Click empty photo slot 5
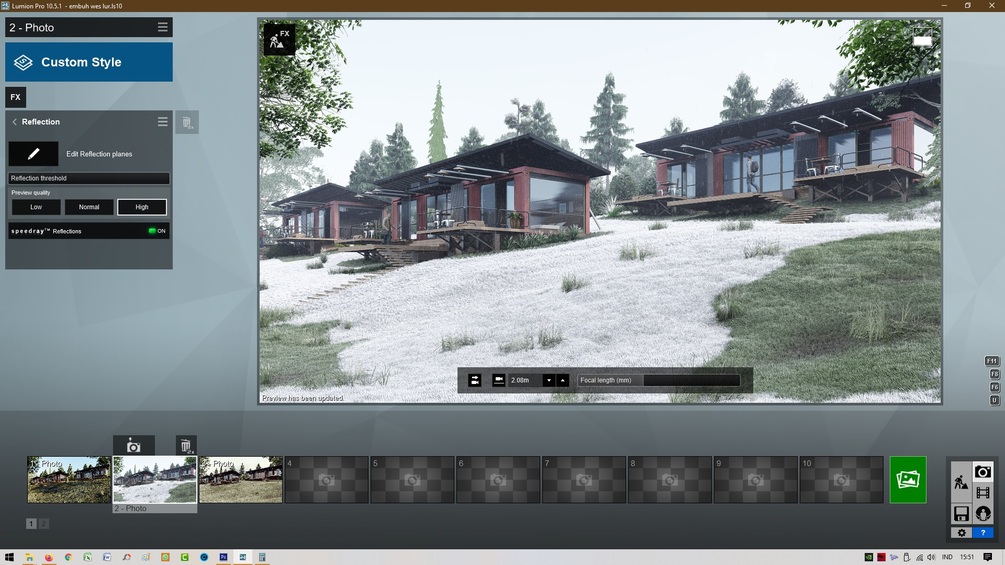This screenshot has width=1005, height=565. pos(413,479)
